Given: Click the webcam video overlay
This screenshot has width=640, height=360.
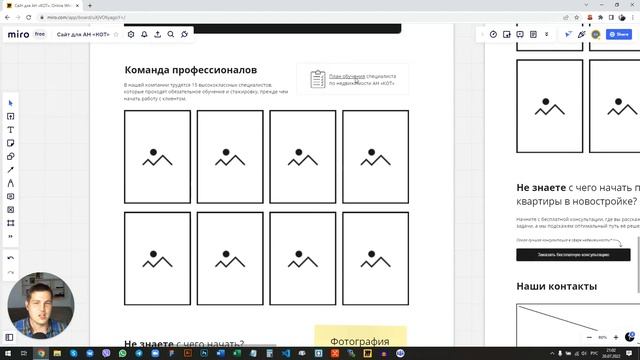Looking at the screenshot, I should pos(41,305).
